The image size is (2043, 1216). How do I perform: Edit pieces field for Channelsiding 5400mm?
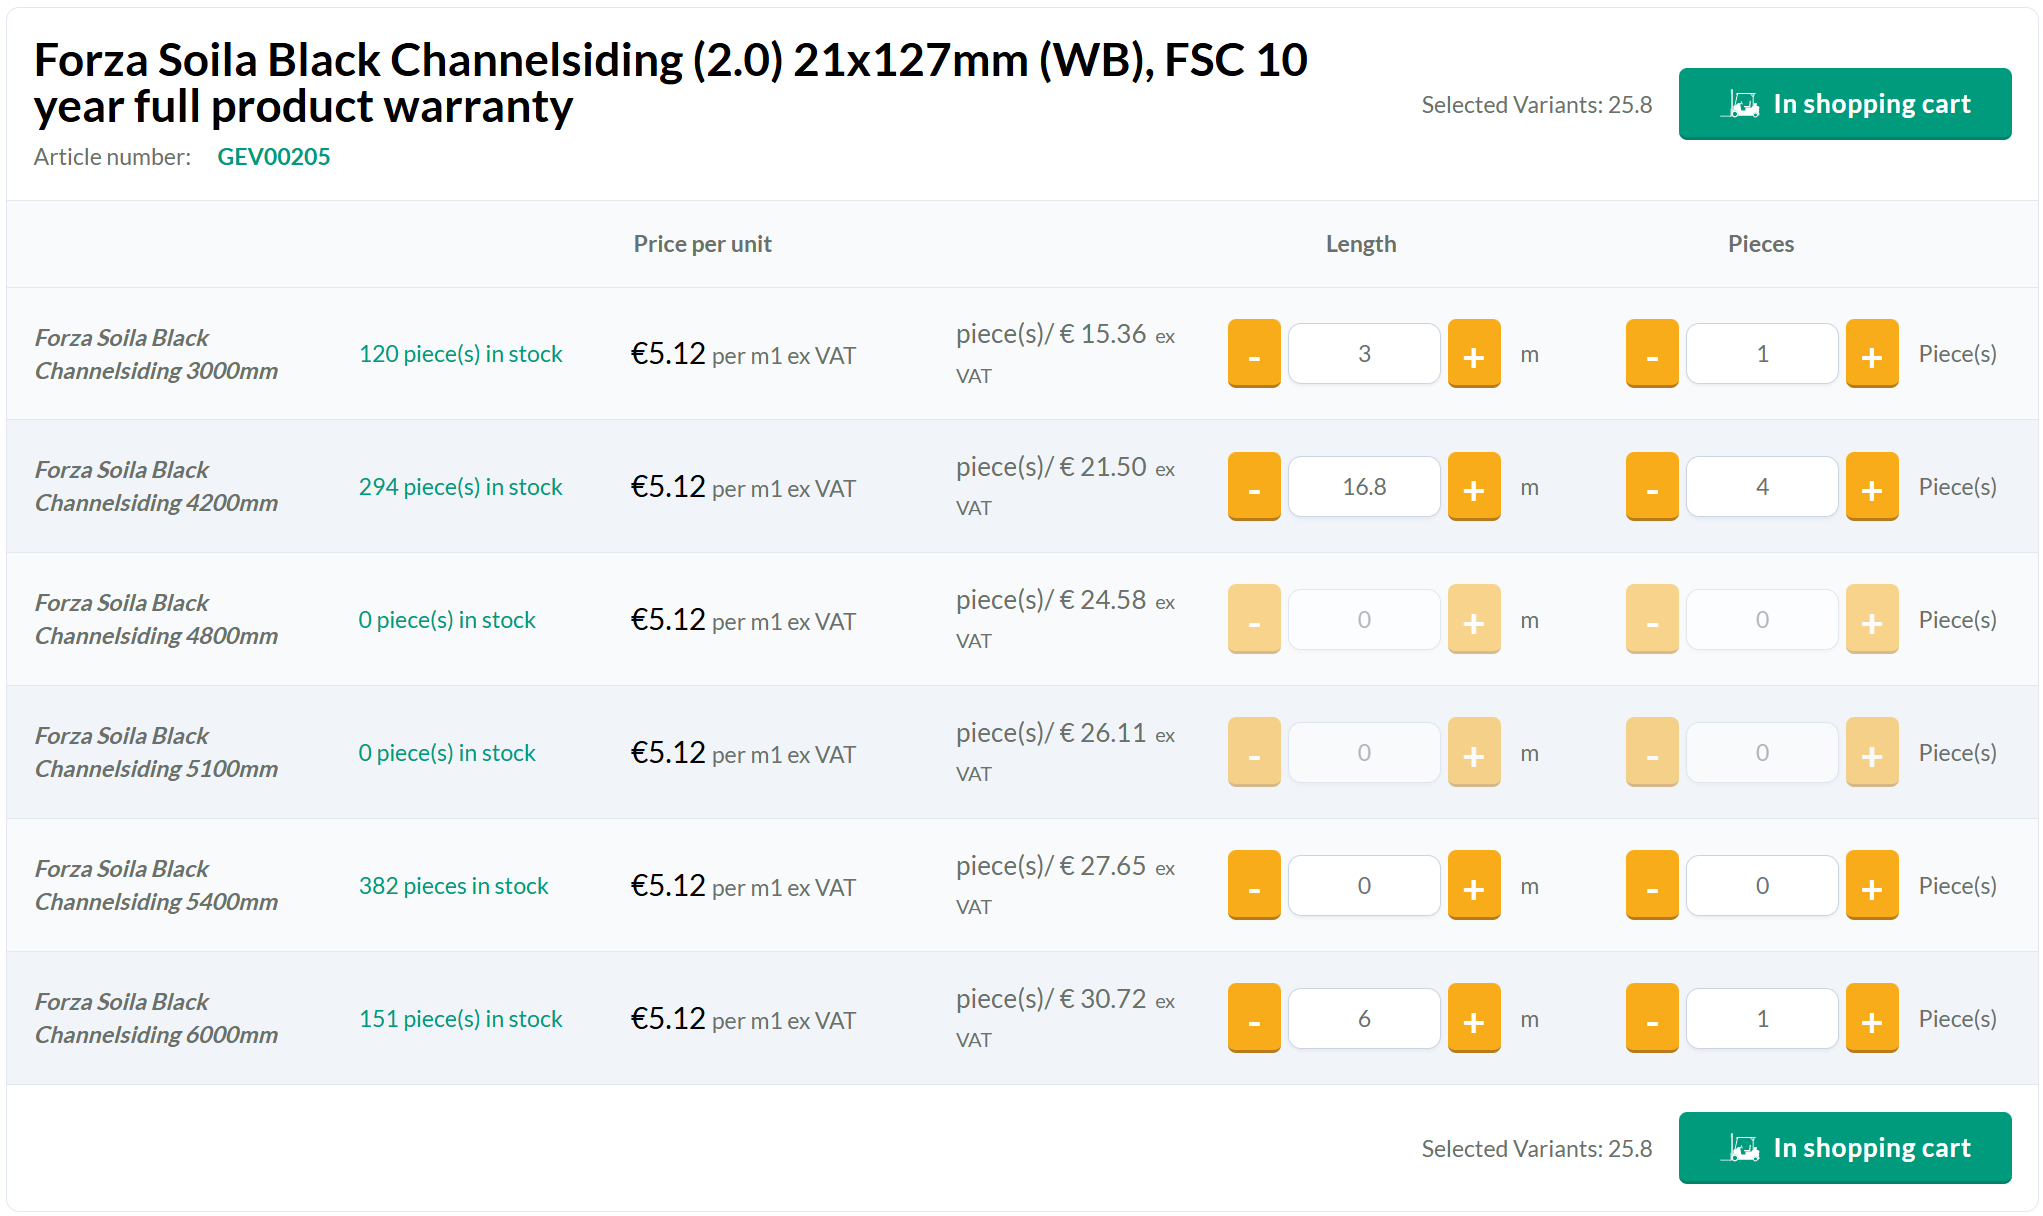click(1762, 886)
